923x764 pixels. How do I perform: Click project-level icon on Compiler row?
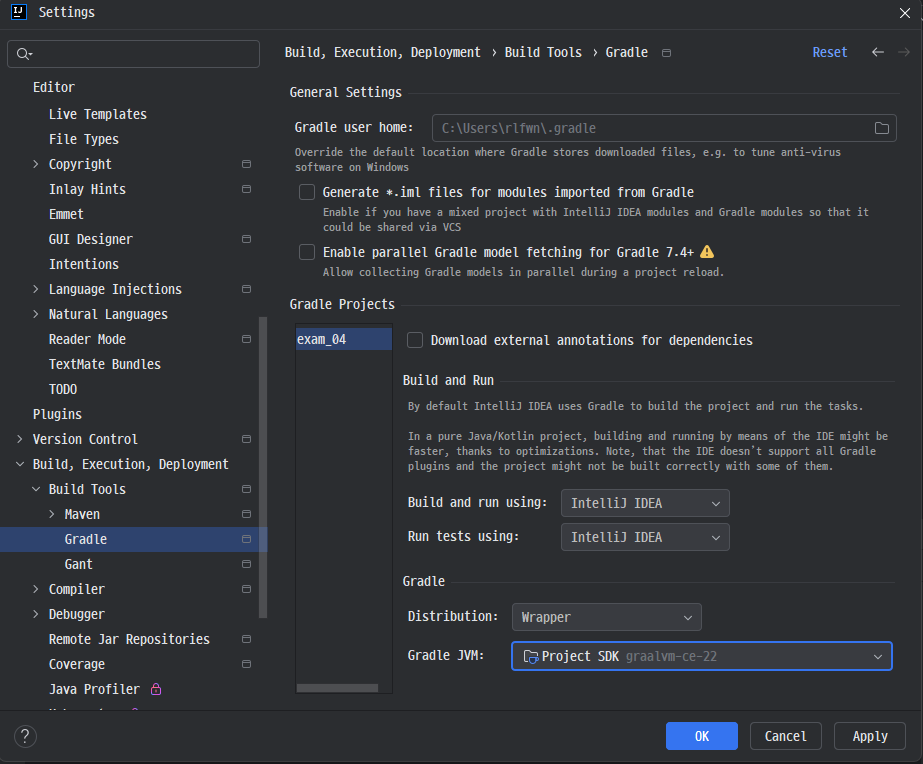click(247, 589)
